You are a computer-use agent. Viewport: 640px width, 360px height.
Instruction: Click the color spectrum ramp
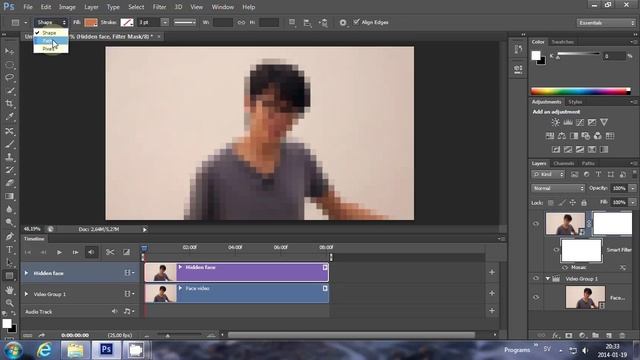(580, 91)
